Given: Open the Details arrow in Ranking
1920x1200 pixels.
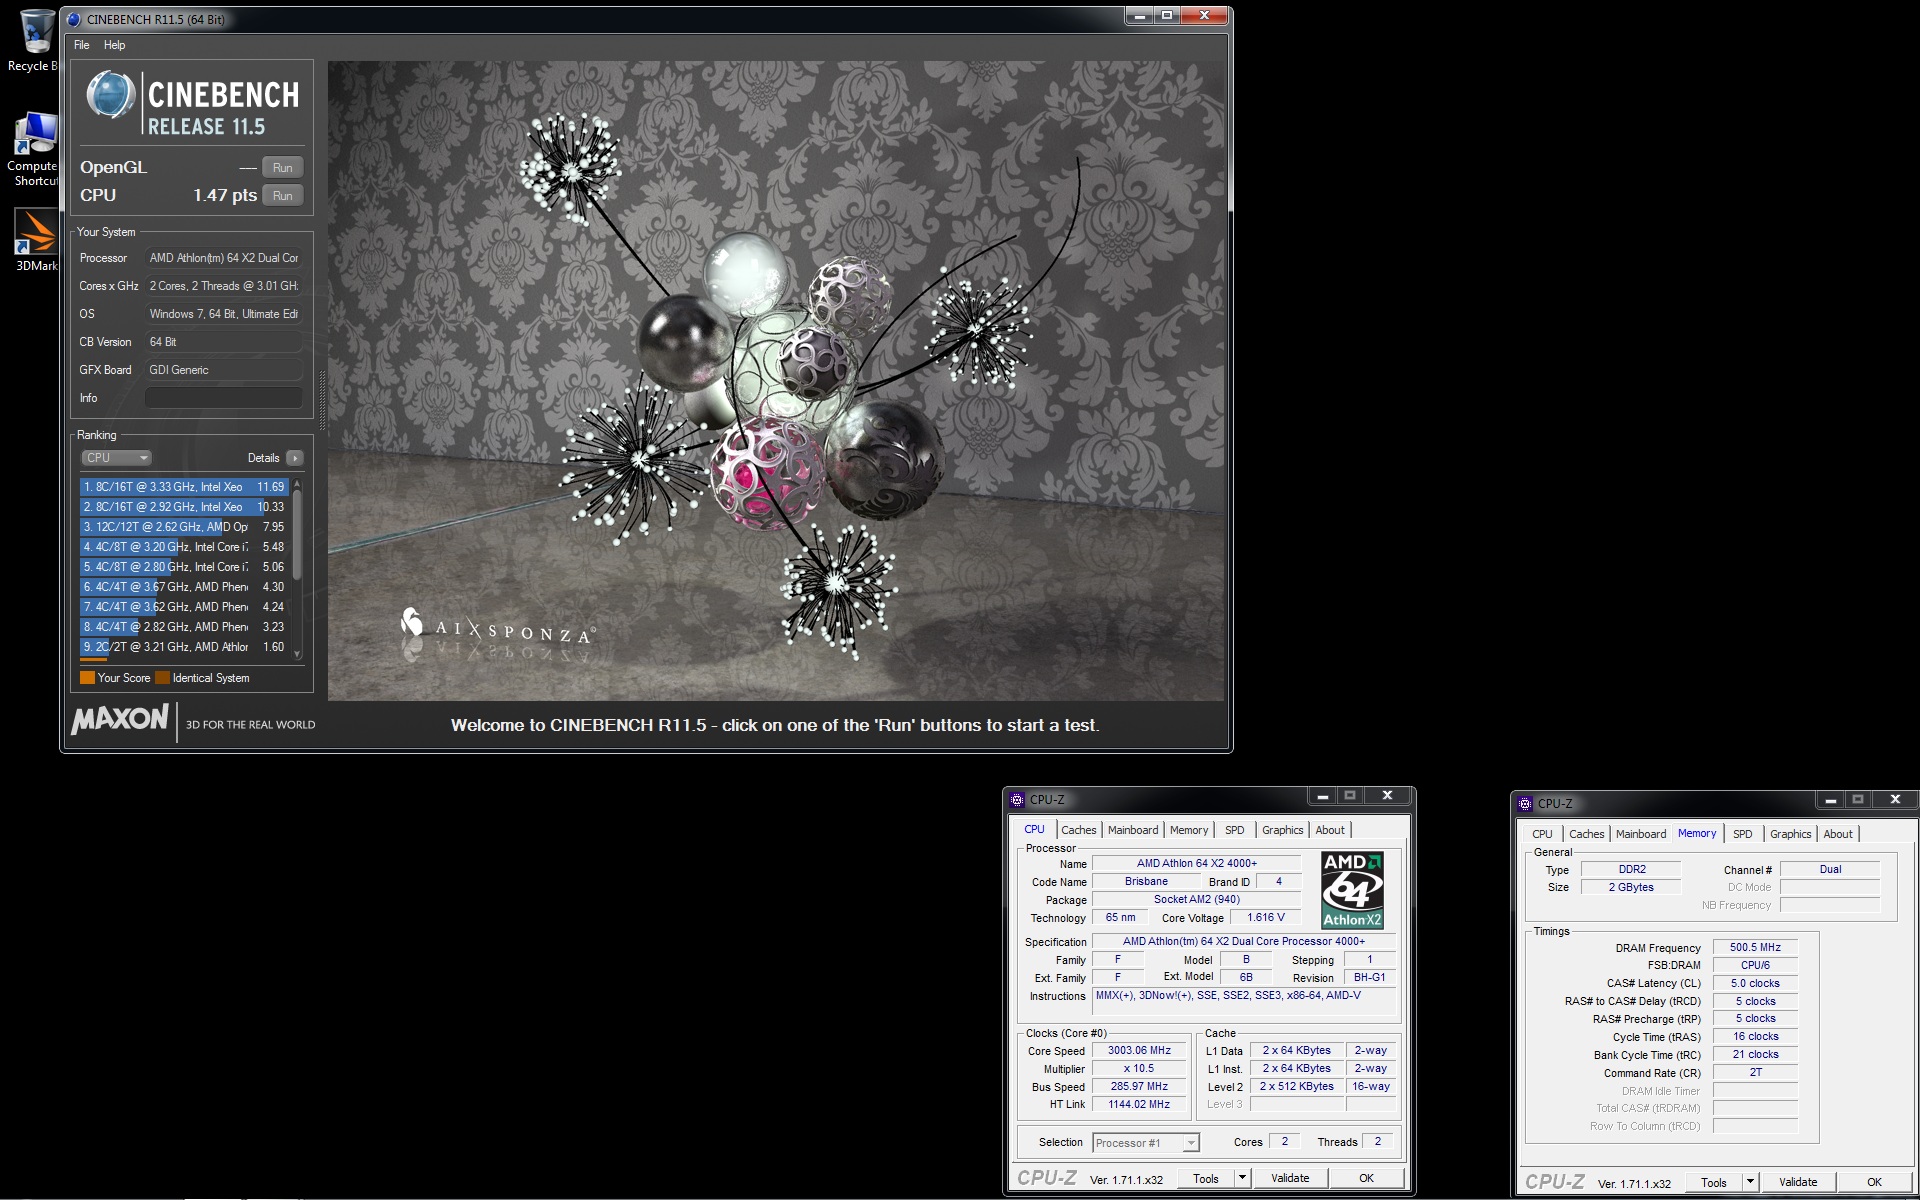Looking at the screenshot, I should pyautogui.click(x=294, y=458).
